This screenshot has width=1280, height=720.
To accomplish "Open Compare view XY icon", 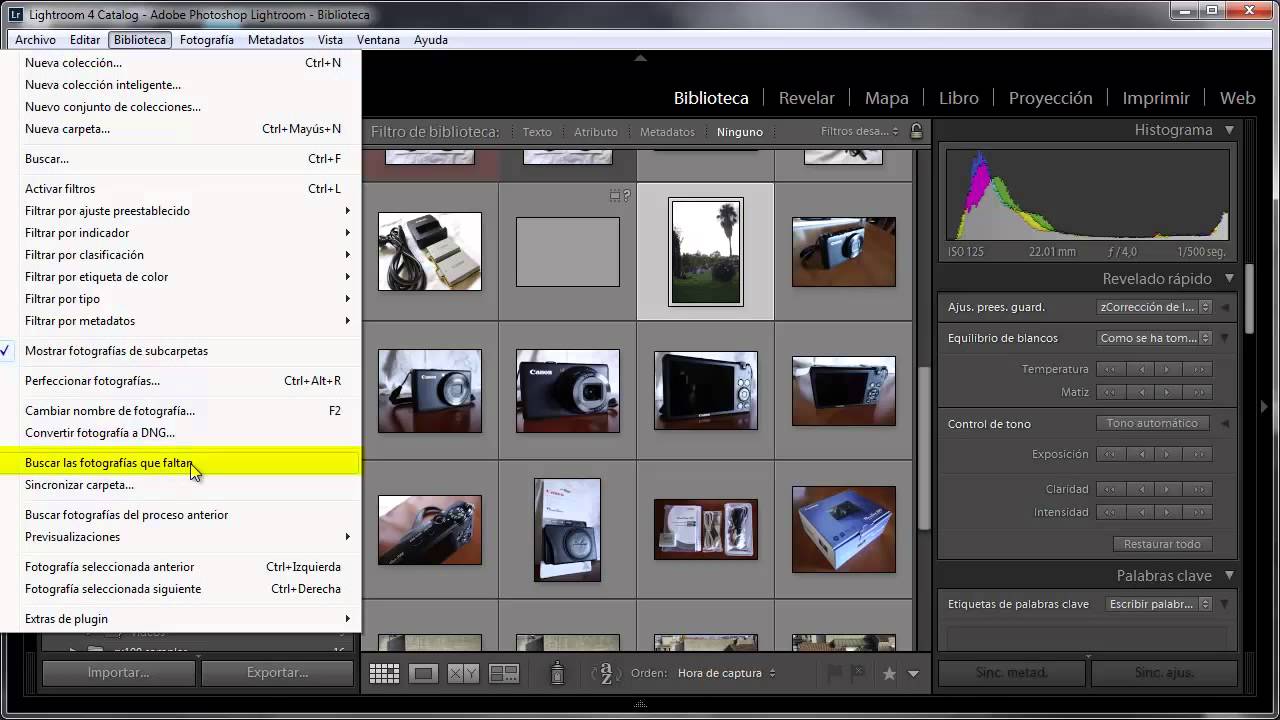I will (463, 674).
